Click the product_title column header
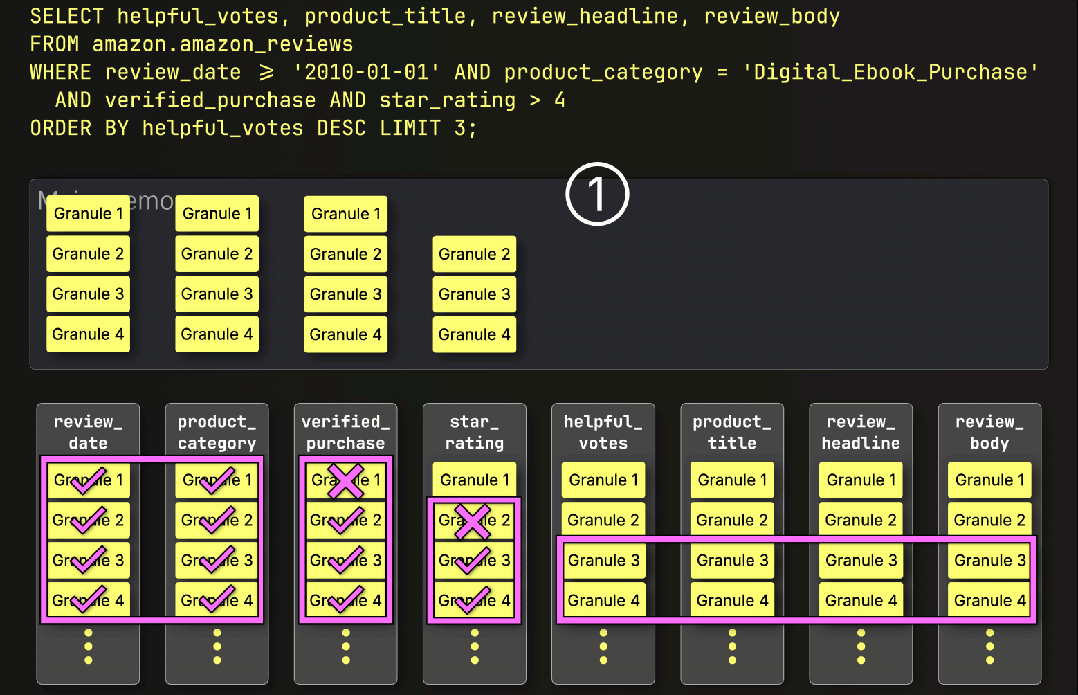This screenshot has height=695, width=1078. point(732,432)
